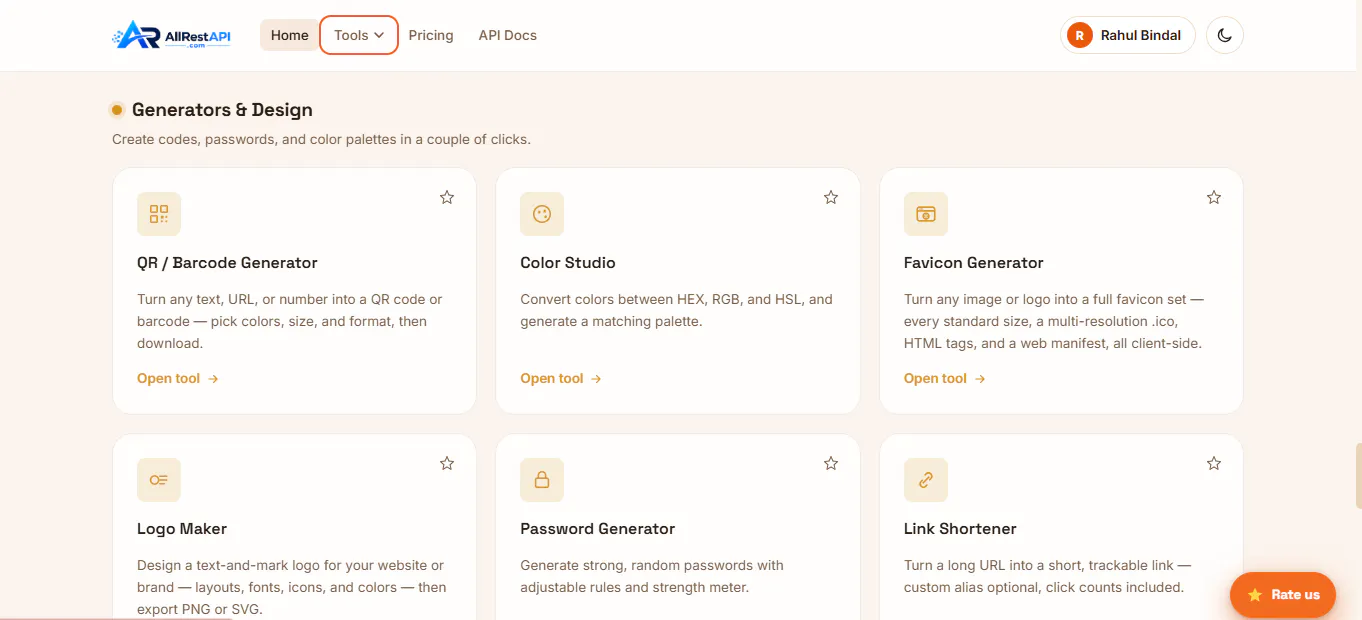This screenshot has width=1362, height=620.
Task: Open the QR / Barcode Generator icon
Action: click(x=159, y=214)
